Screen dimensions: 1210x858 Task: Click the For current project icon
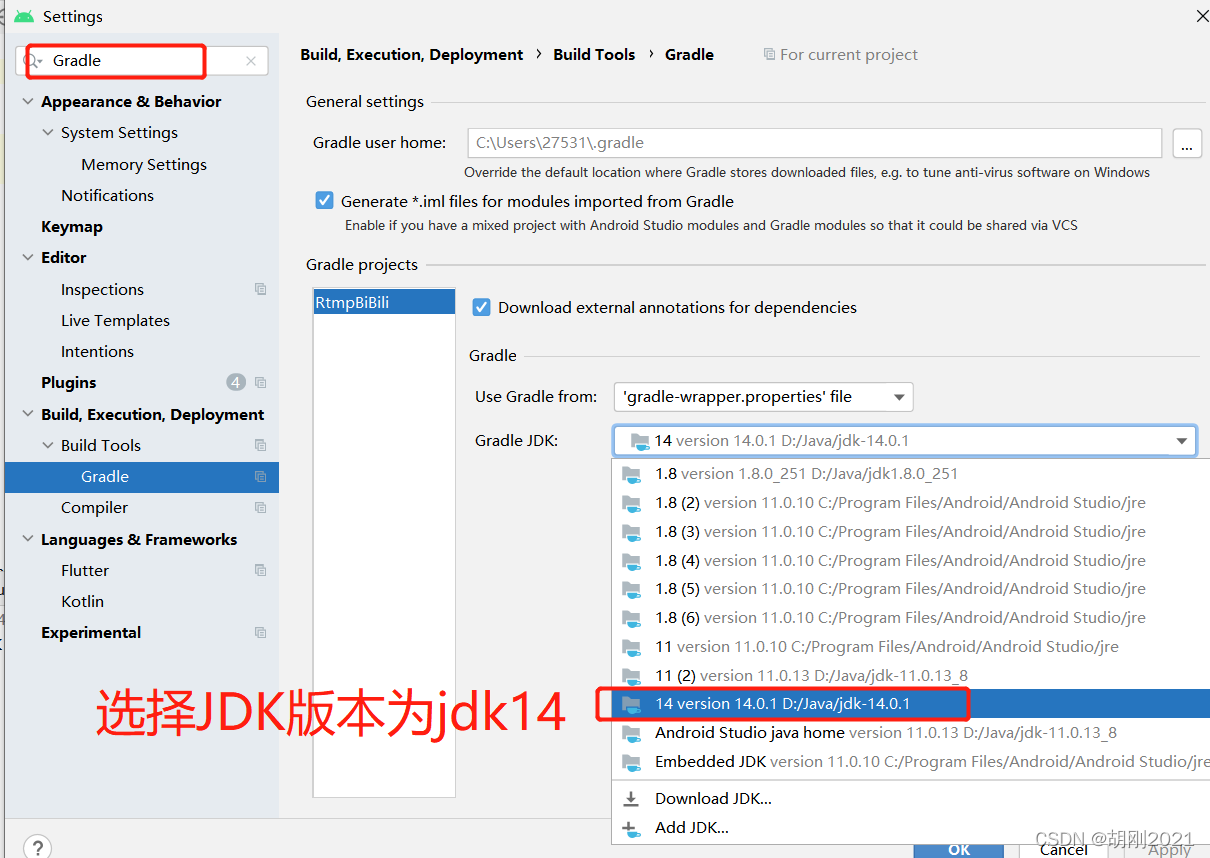768,54
